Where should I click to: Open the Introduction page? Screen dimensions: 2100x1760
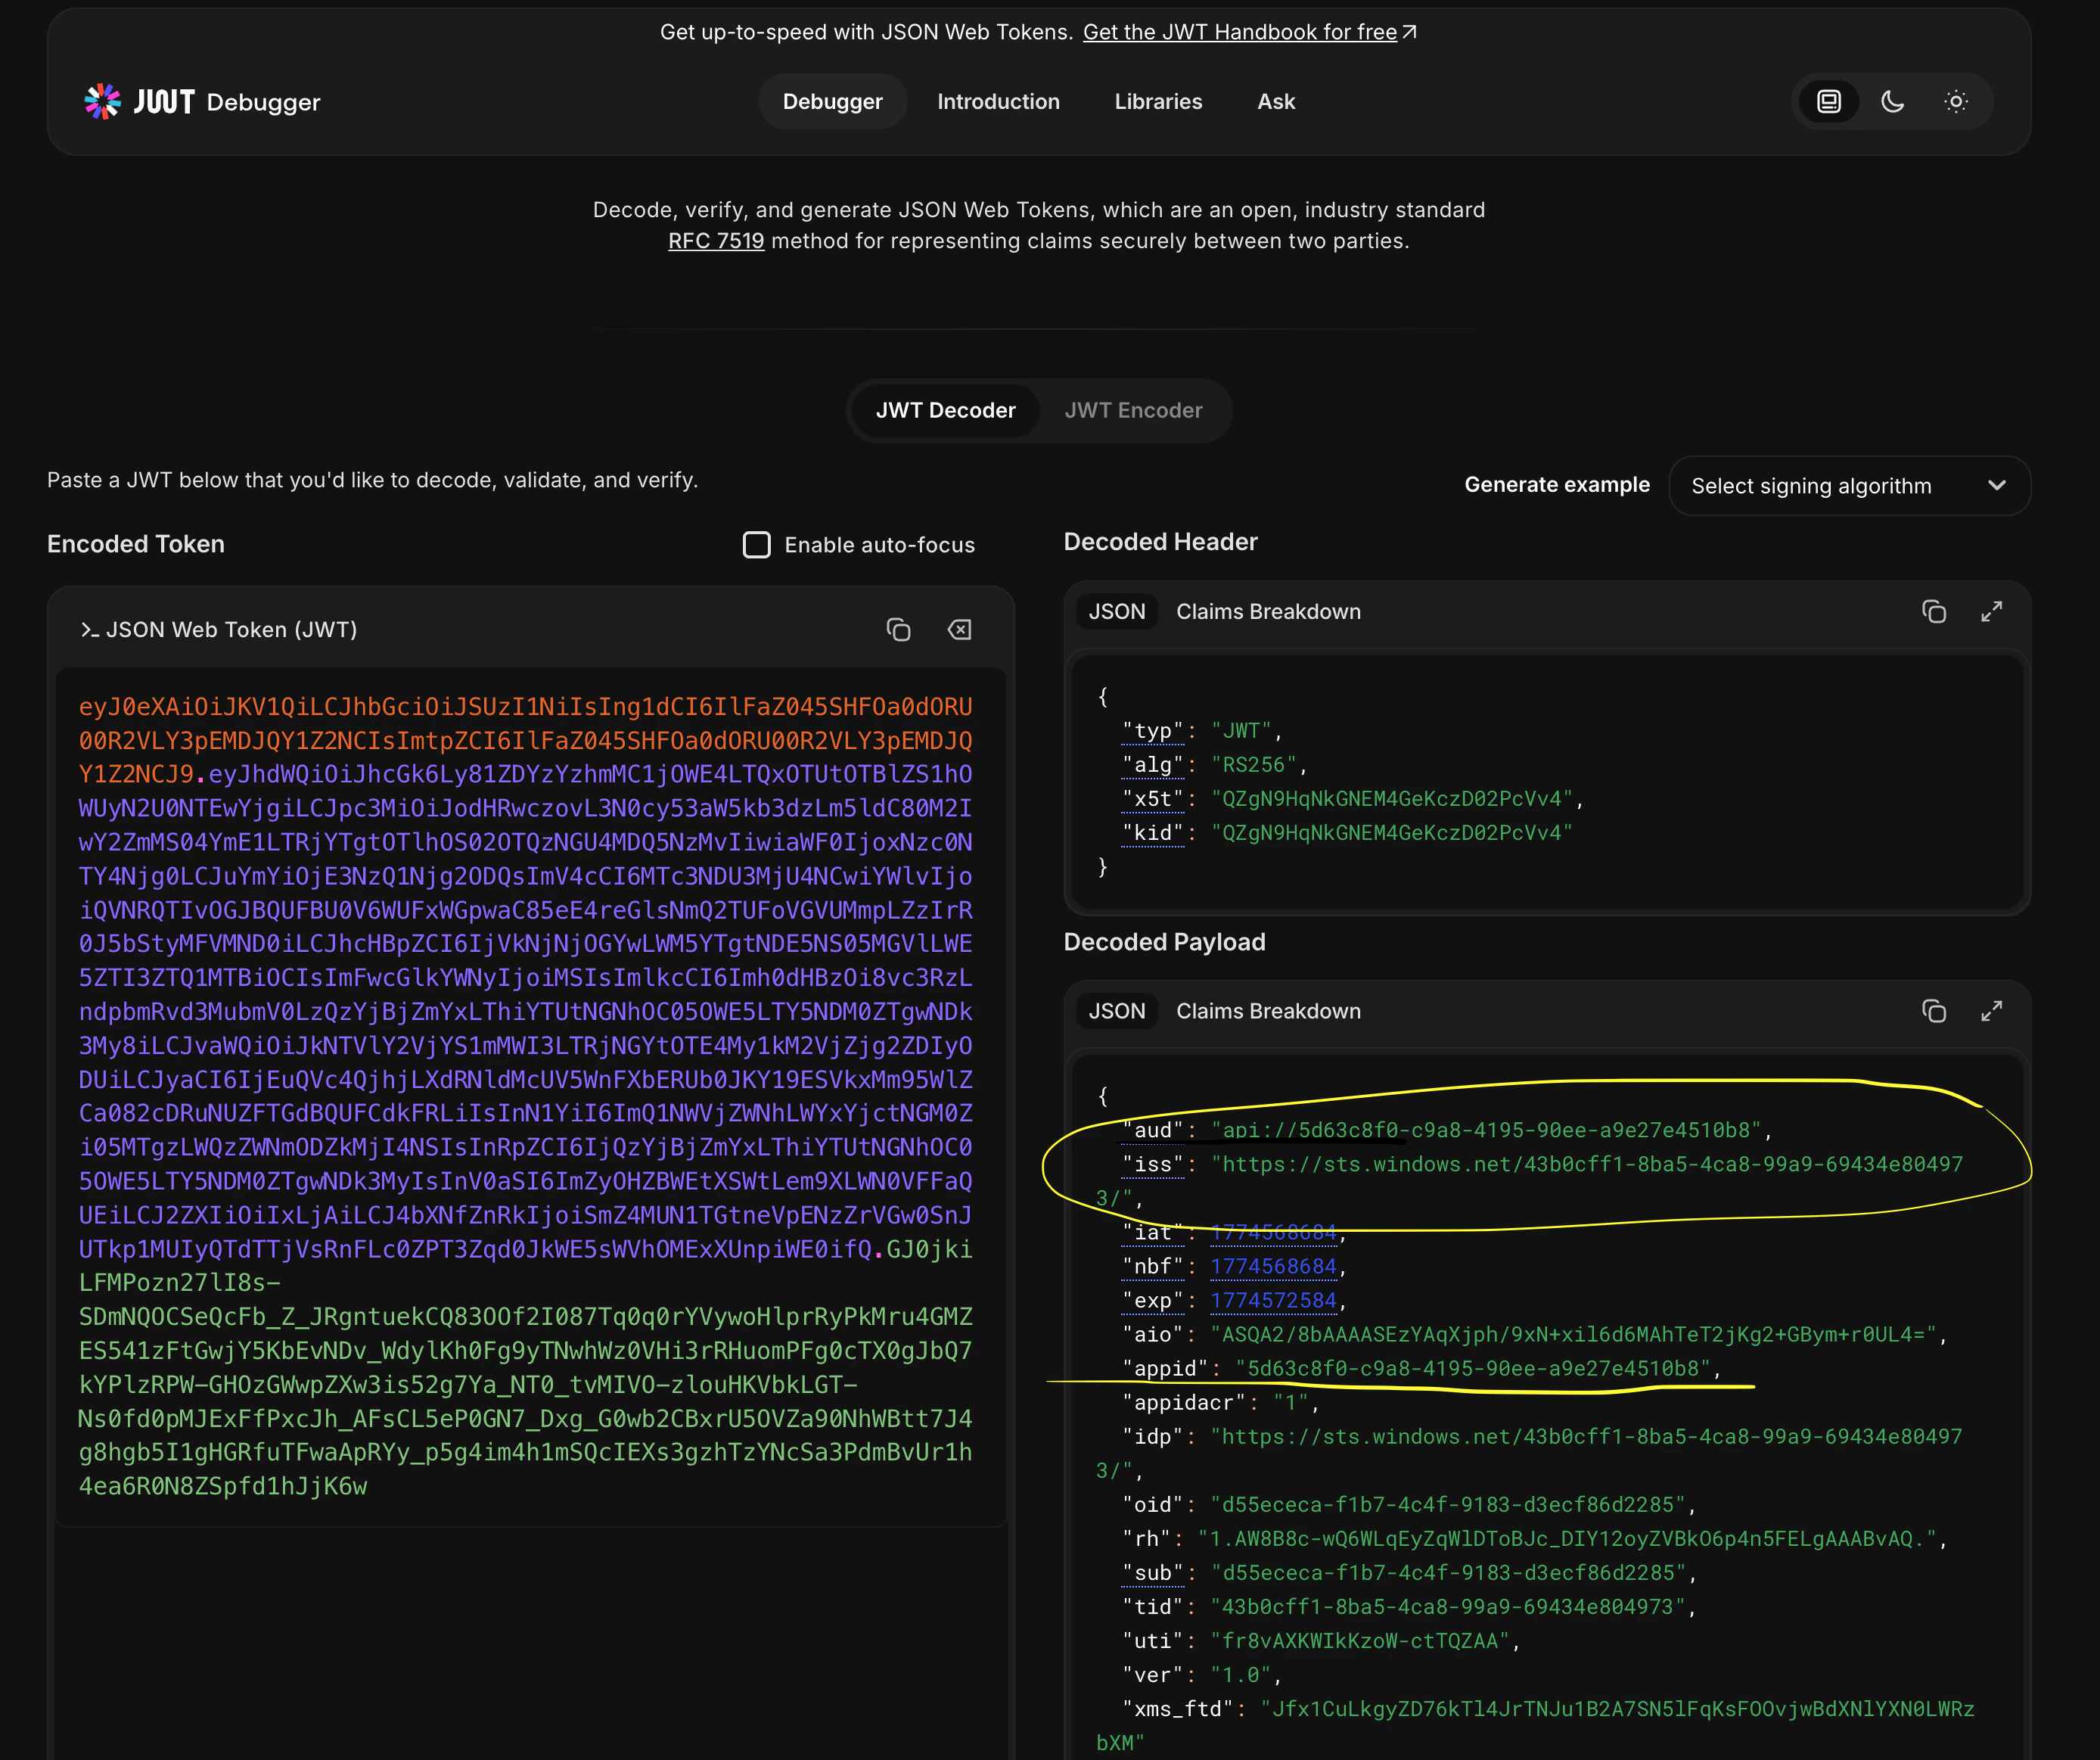pyautogui.click(x=998, y=101)
